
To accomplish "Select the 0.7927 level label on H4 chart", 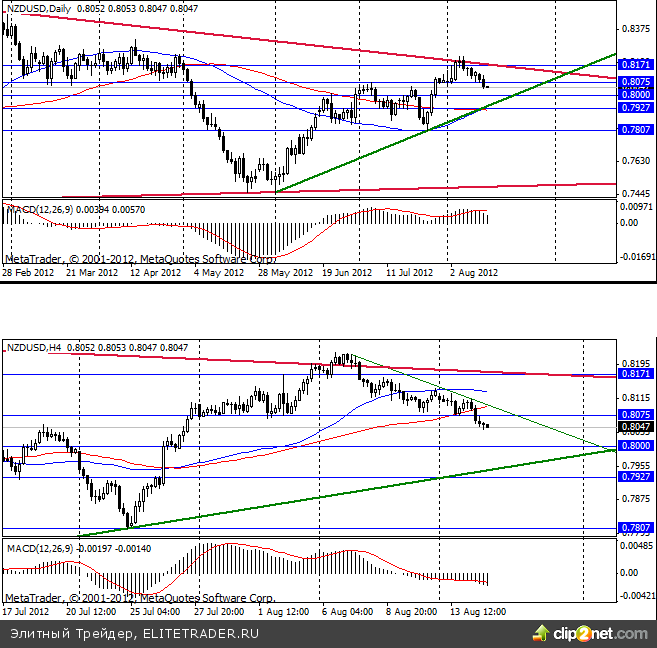I will 636,478.
